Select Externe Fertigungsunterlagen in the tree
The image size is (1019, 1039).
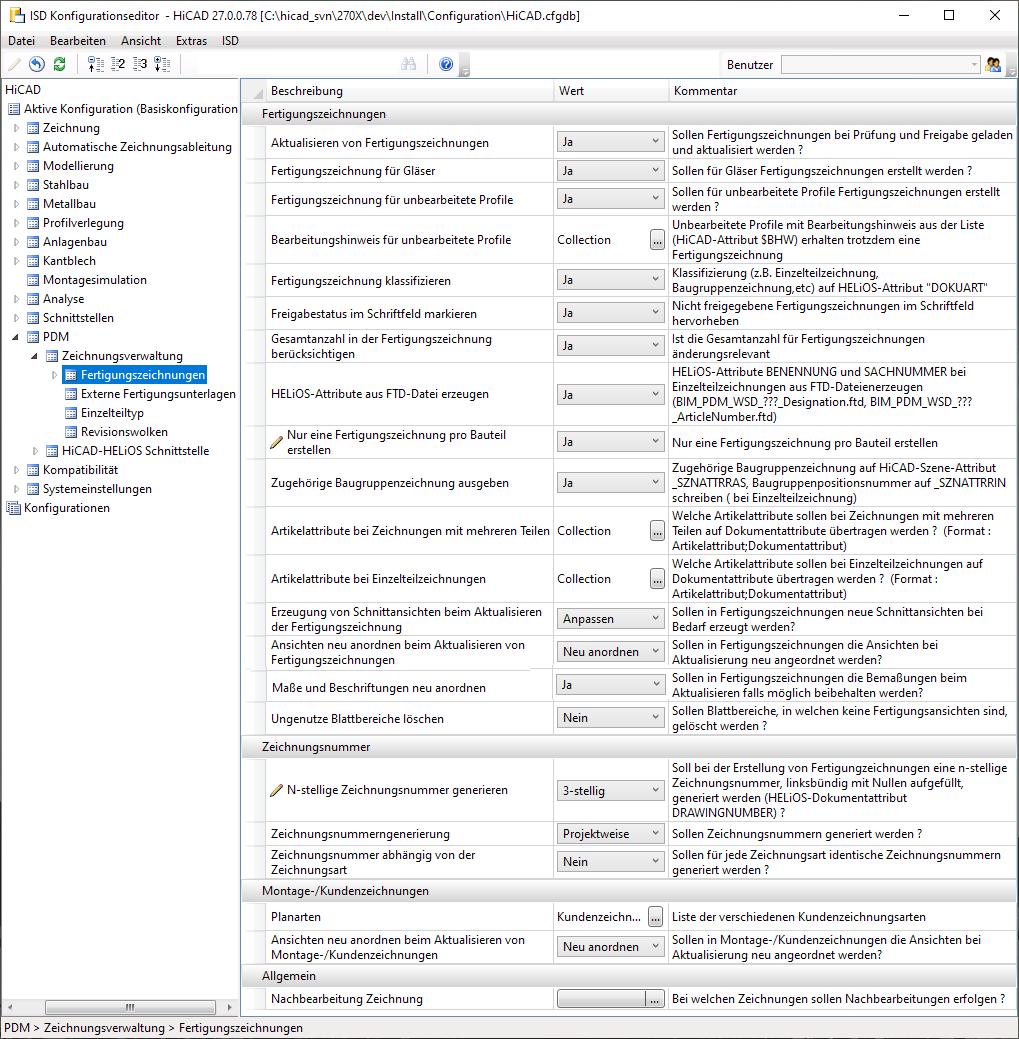(x=158, y=394)
